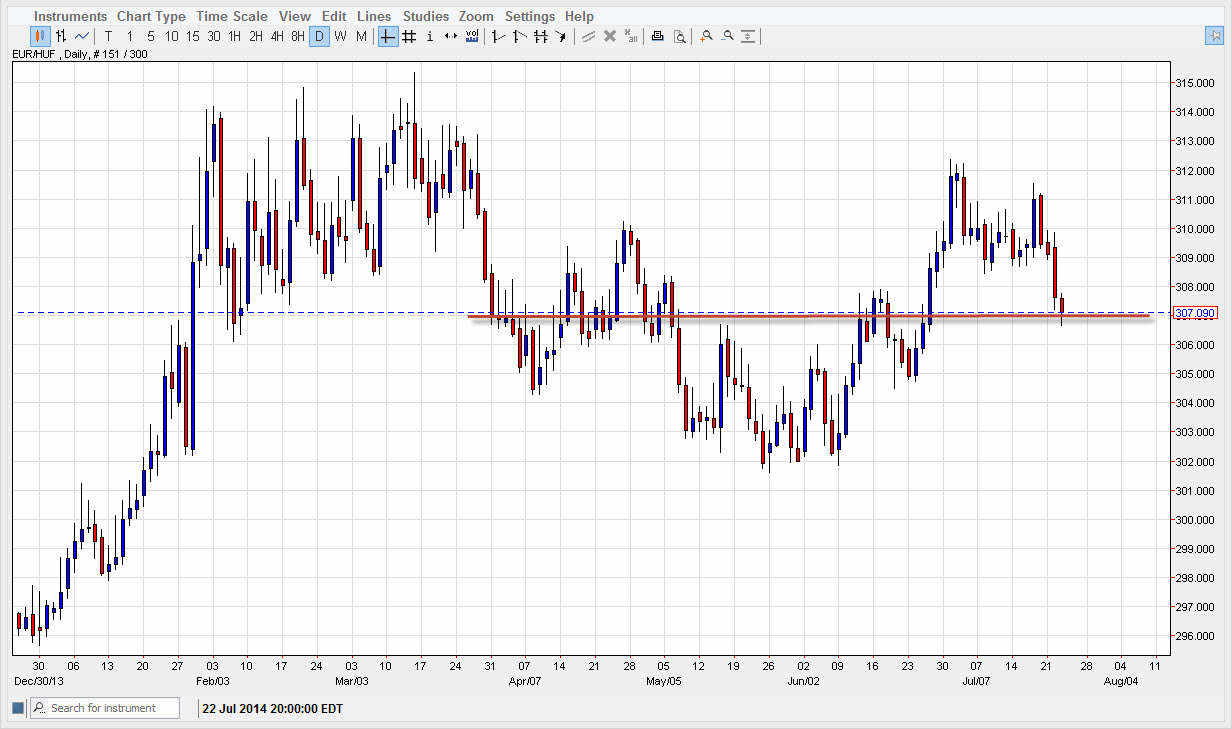Select the weekly W timeframe button
1232x729 pixels.
point(340,36)
